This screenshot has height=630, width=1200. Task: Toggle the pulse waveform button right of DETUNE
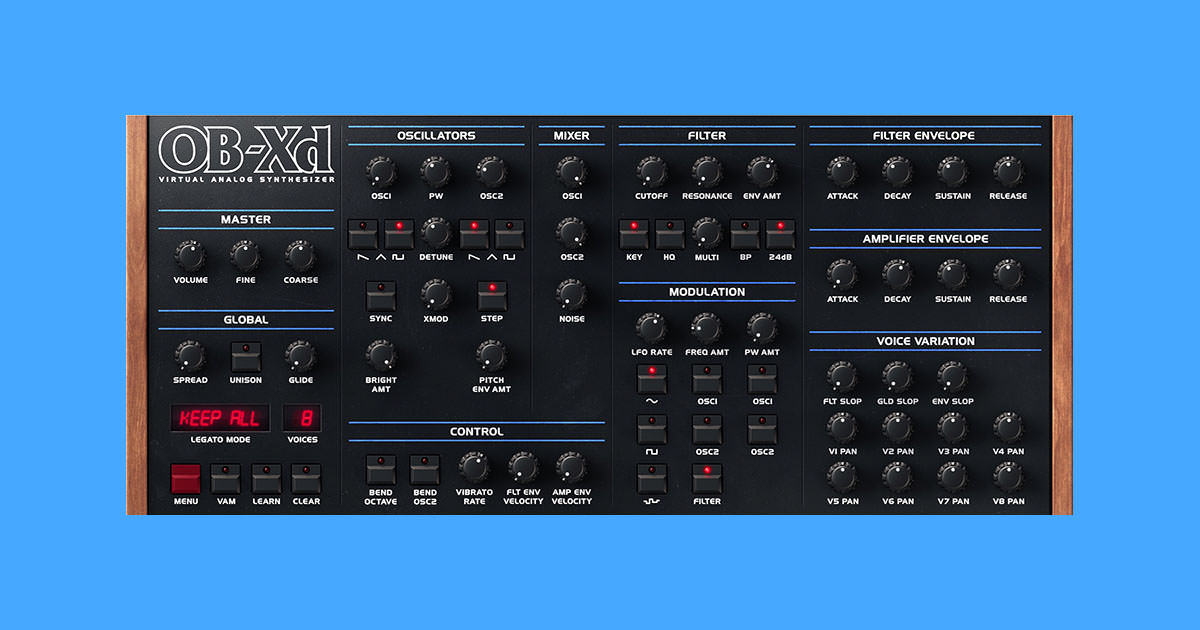509,234
